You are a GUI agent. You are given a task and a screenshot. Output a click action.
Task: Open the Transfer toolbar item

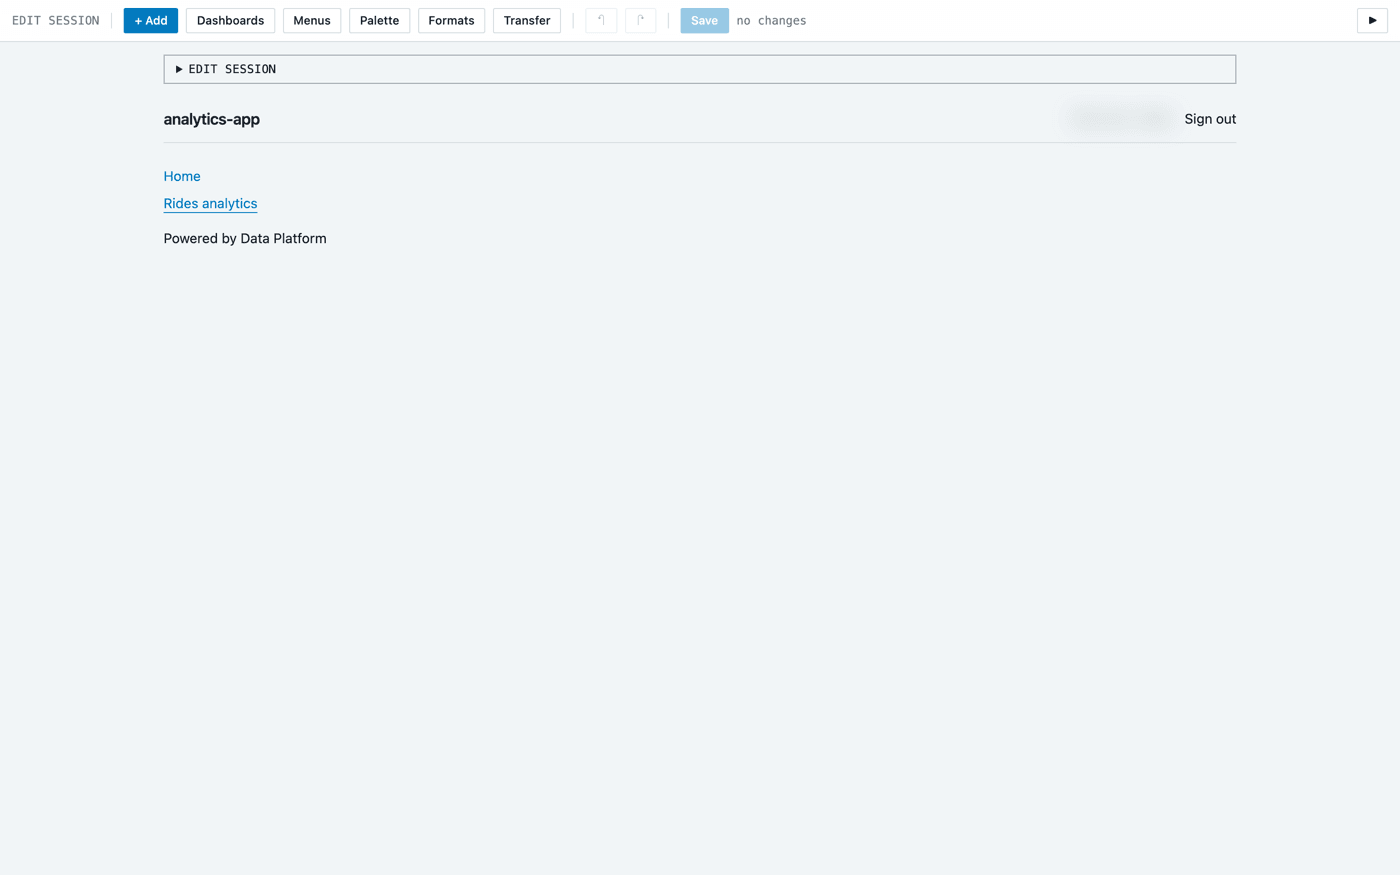527,20
